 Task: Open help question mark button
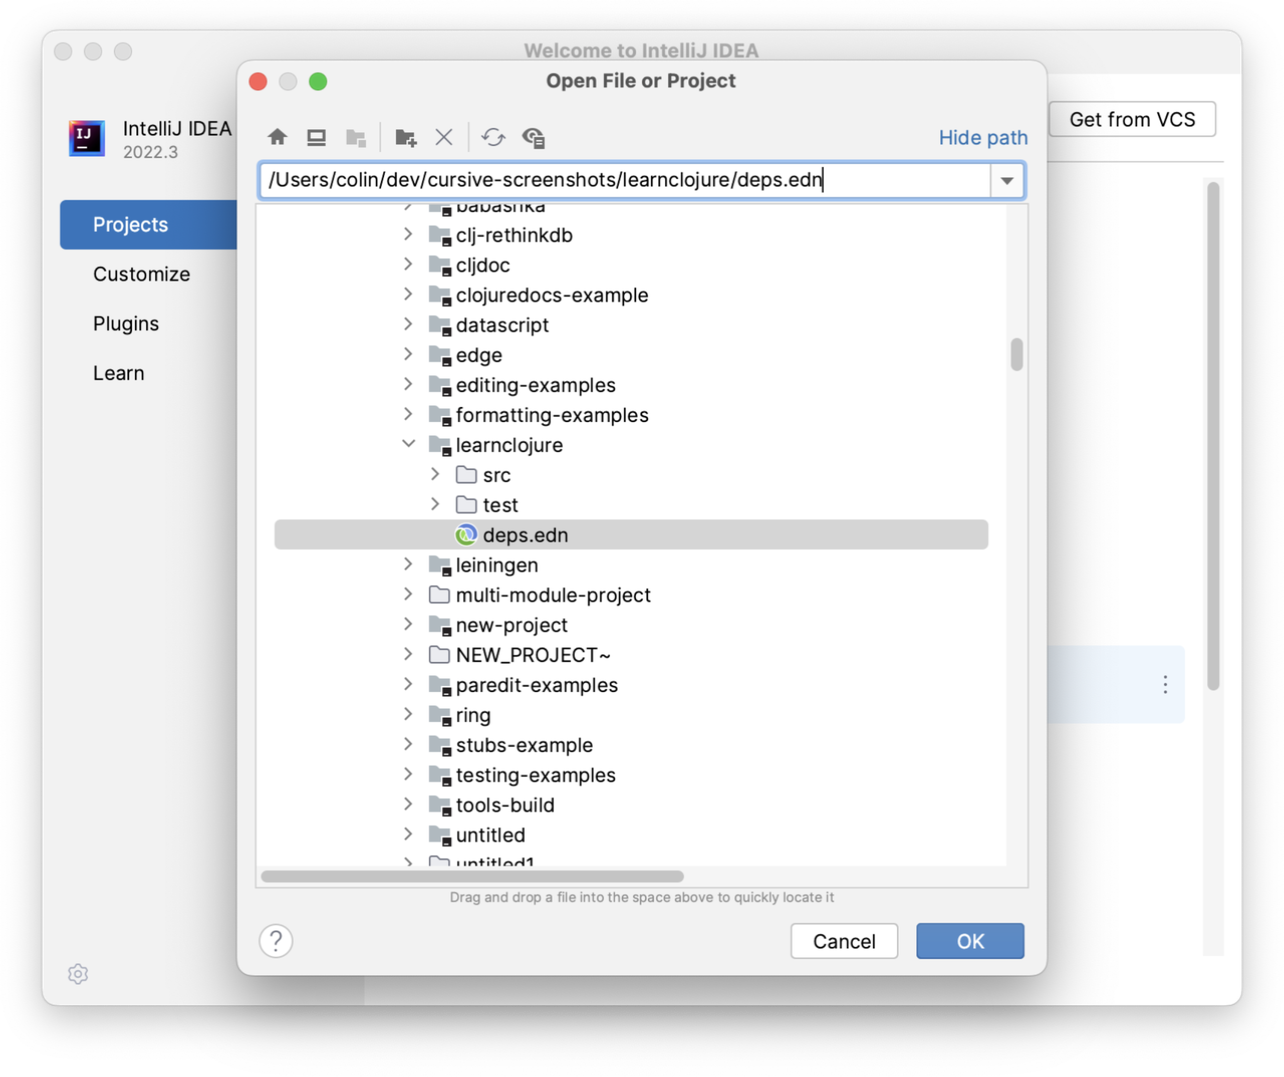coord(276,940)
